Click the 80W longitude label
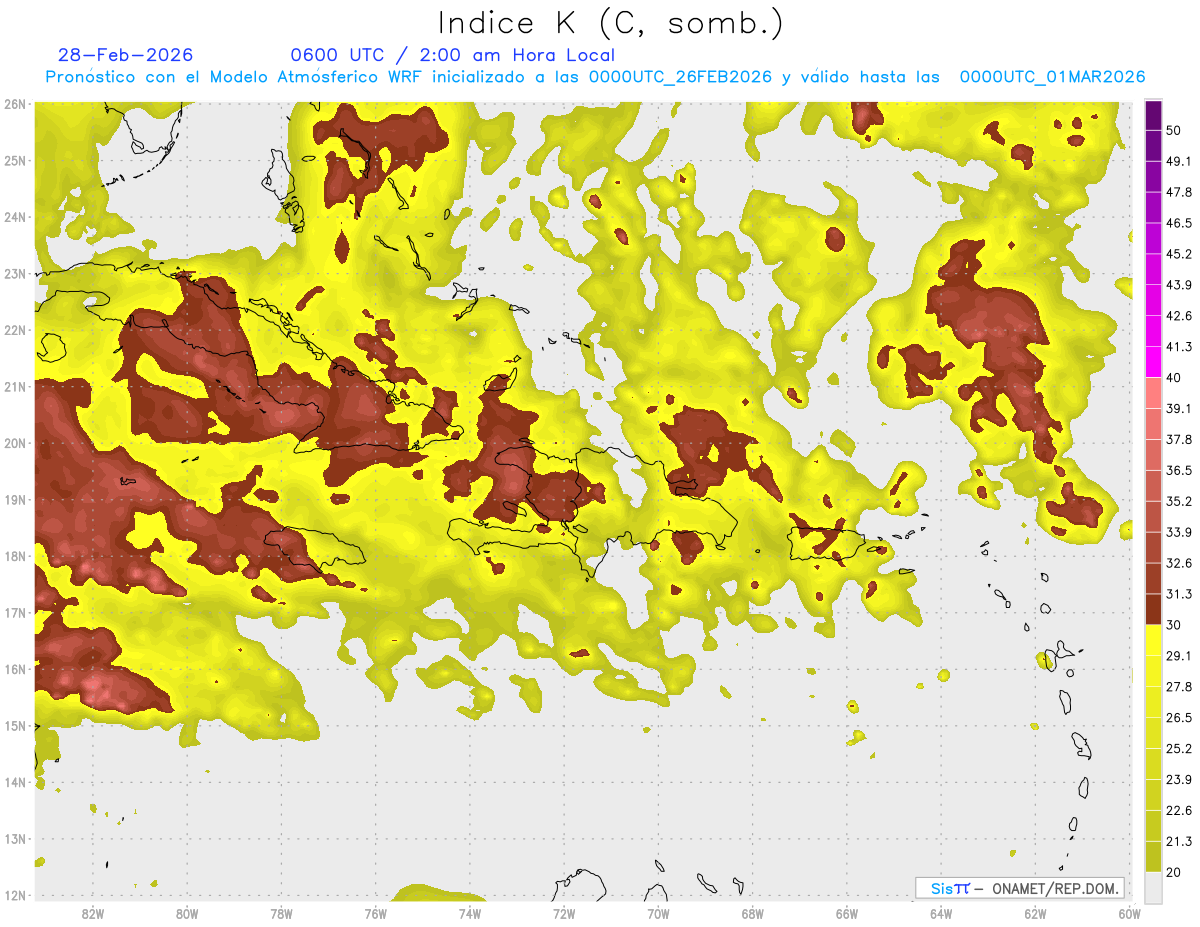Image resolution: width=1200 pixels, height=927 pixels. tap(187, 913)
